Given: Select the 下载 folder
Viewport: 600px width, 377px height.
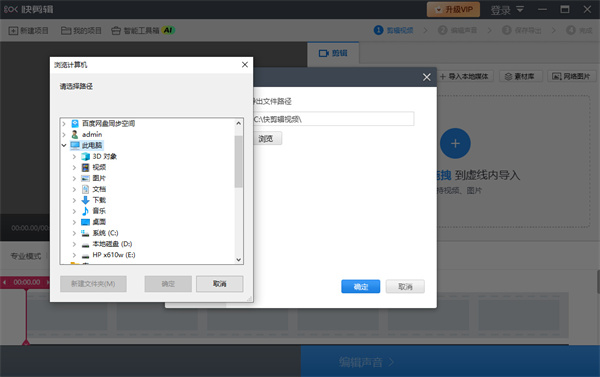Looking at the screenshot, I should 99,200.
